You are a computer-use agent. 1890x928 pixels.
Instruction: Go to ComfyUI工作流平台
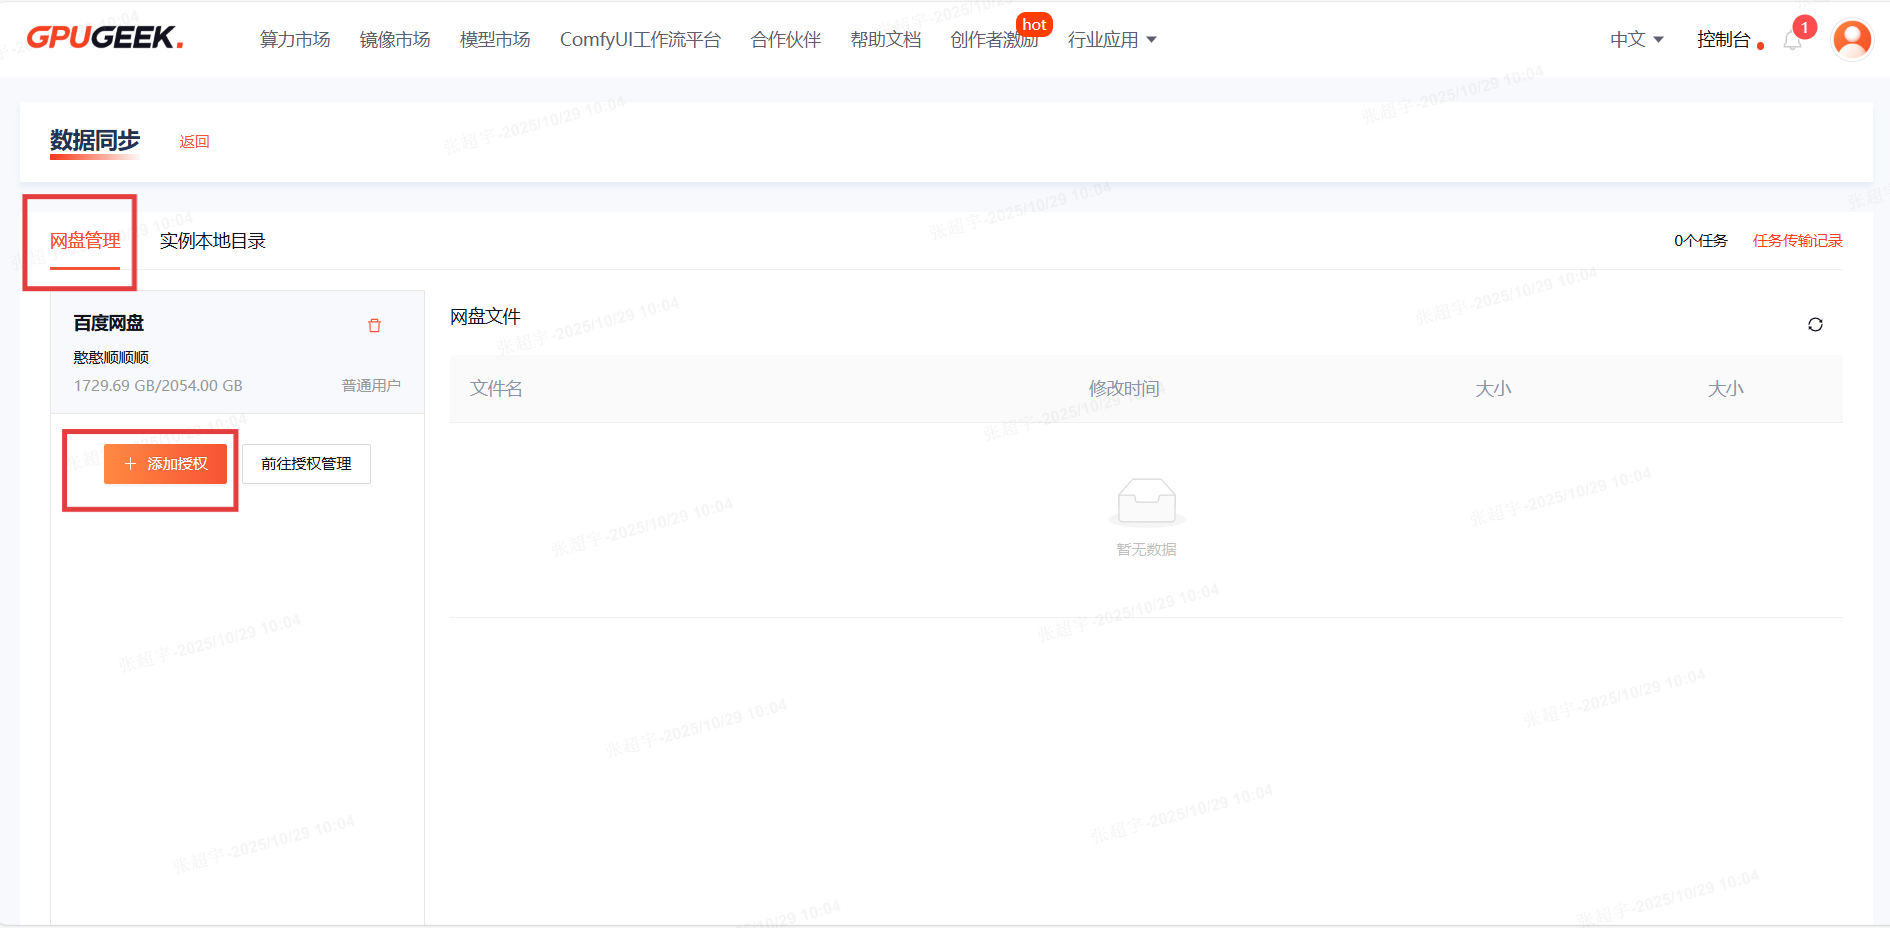click(x=640, y=40)
